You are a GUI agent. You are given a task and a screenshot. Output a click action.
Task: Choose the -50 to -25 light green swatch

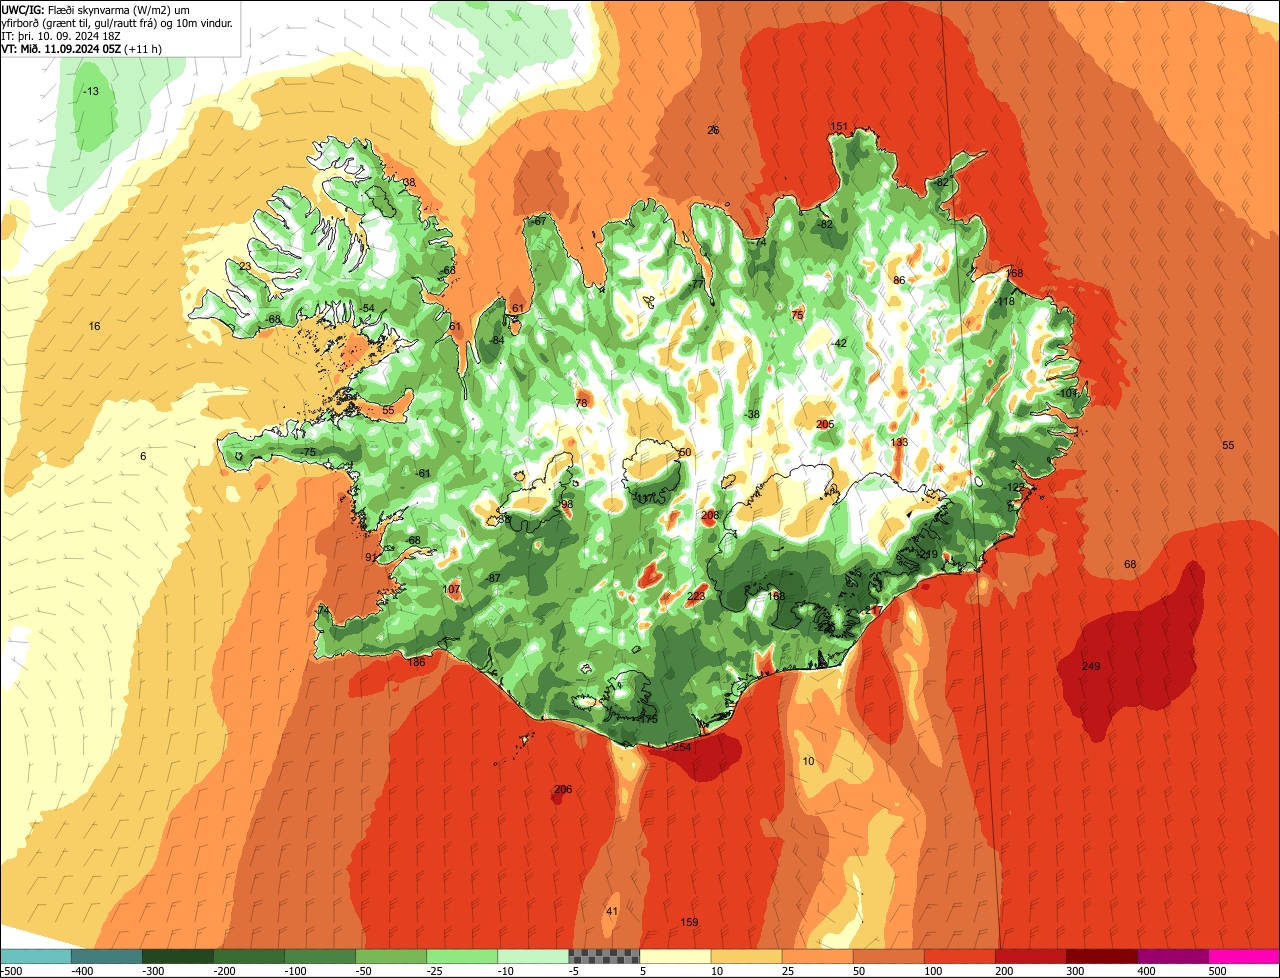tap(391, 956)
